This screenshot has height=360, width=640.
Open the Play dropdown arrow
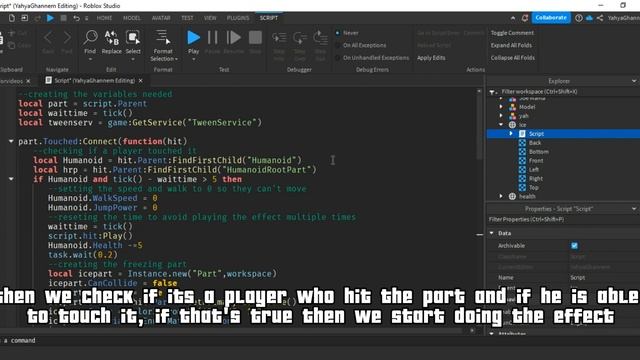point(193,59)
